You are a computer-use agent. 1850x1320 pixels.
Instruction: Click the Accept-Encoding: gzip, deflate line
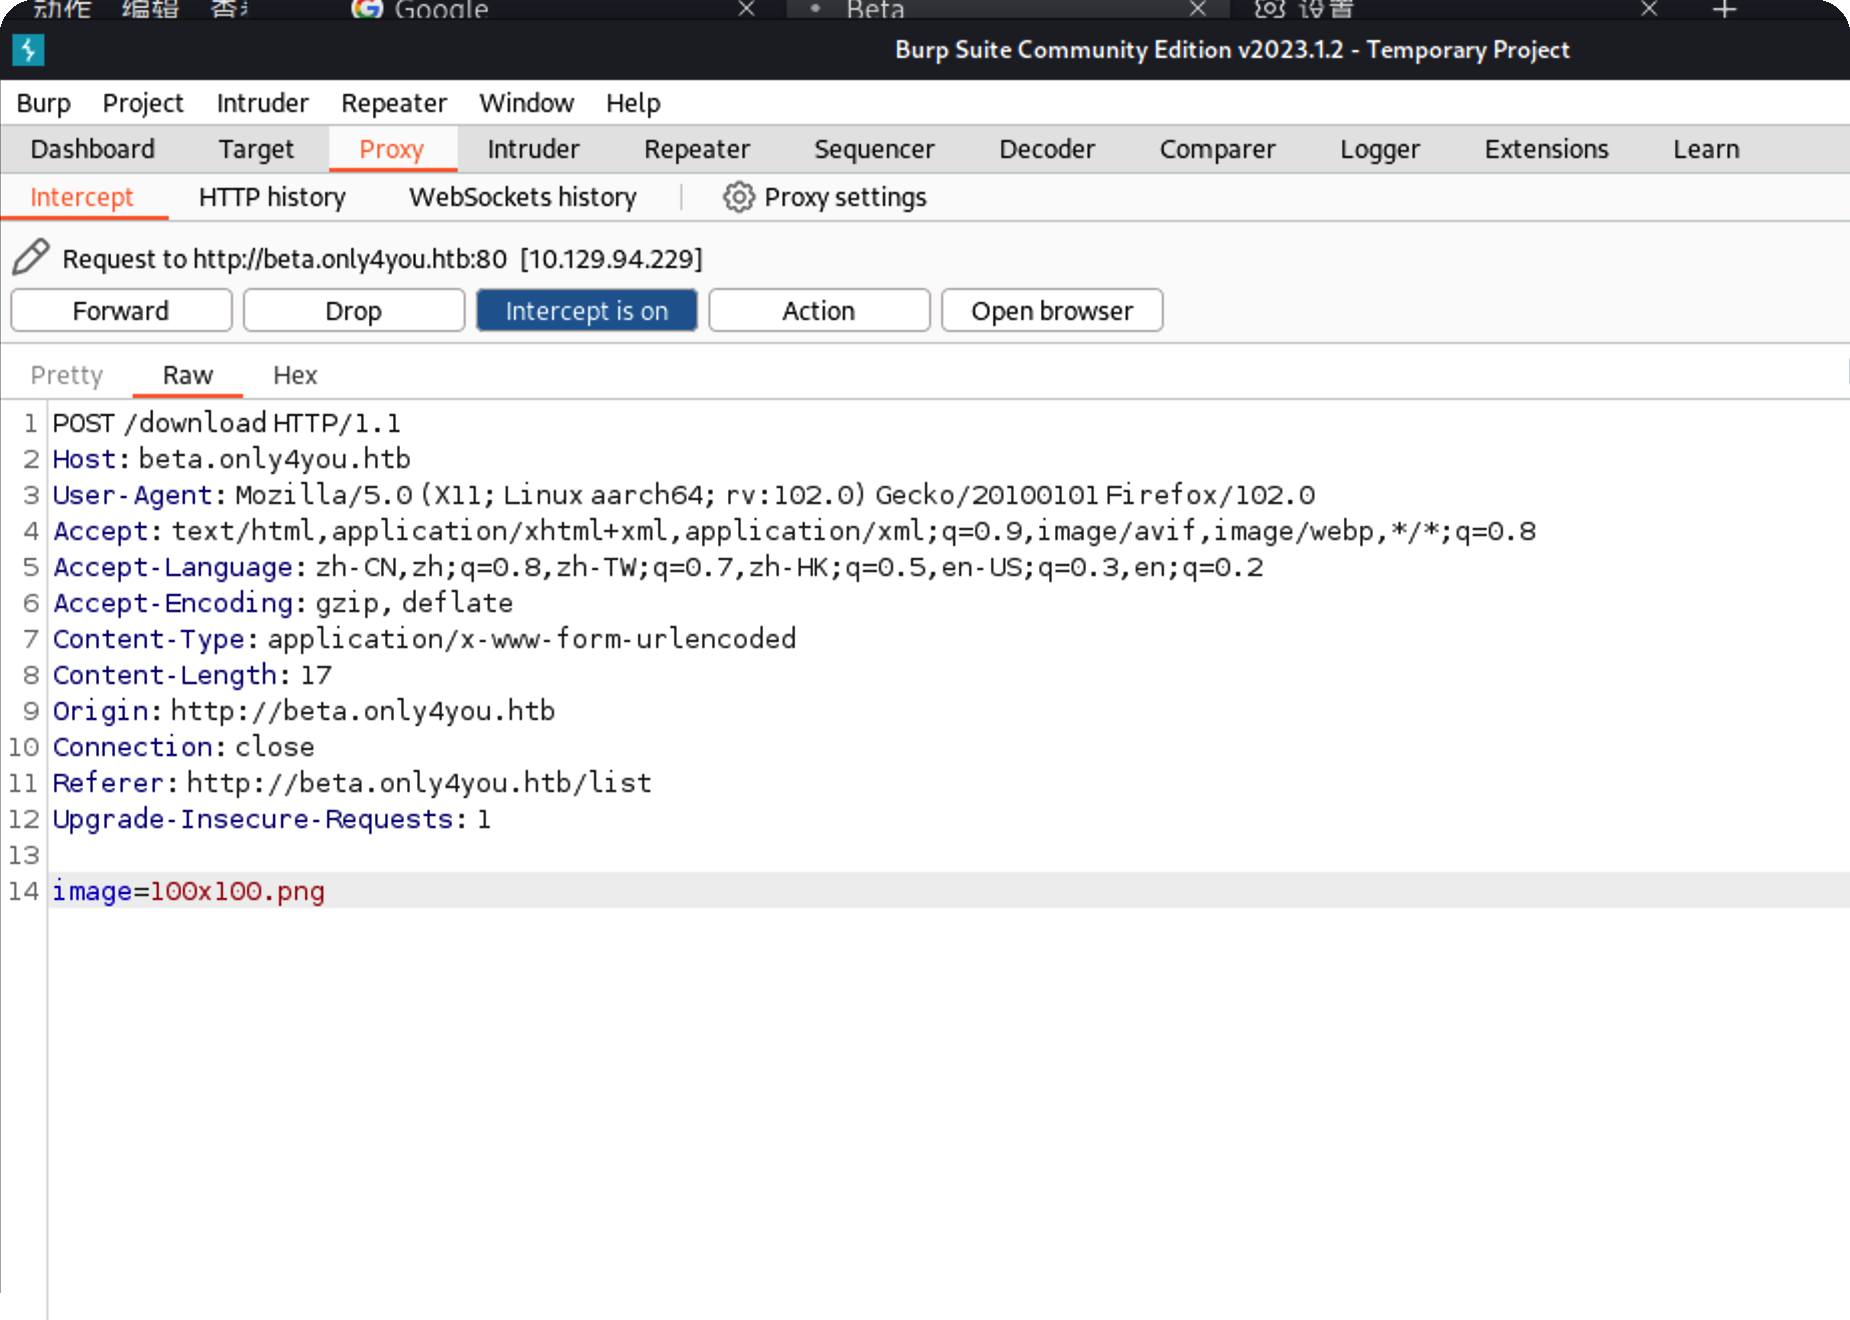tap(282, 603)
